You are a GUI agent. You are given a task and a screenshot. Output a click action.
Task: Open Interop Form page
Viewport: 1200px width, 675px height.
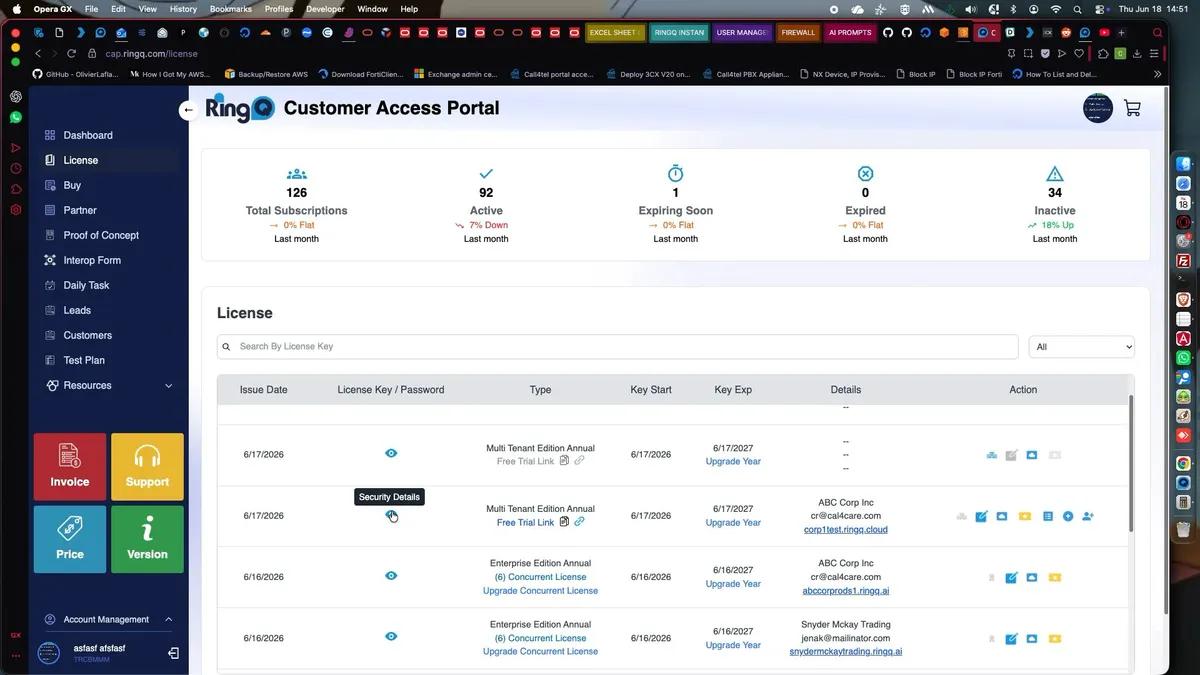pos(92,260)
